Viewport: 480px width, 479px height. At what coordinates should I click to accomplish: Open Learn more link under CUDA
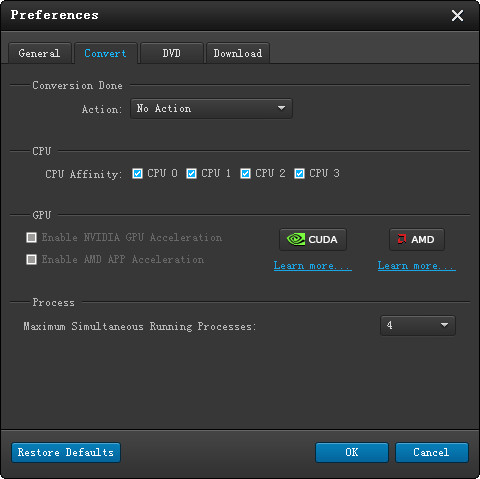pos(312,266)
